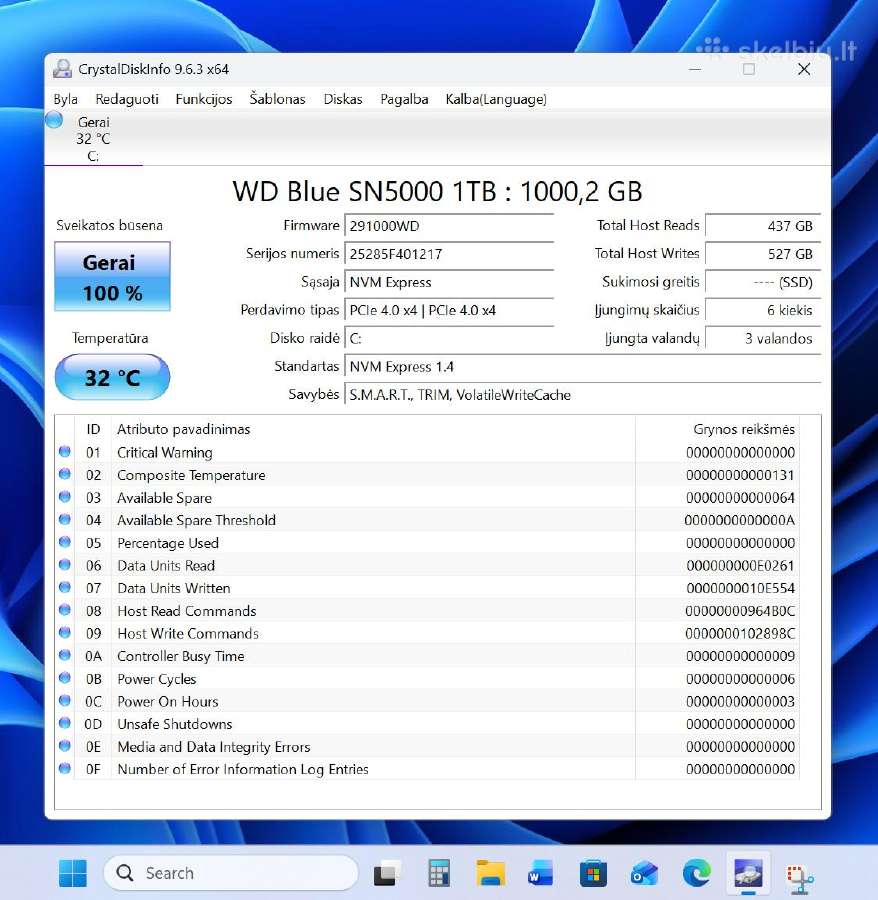The height and width of the screenshot is (900, 878).
Task: Select the raw value 0000000102898C
Action: pyautogui.click(x=740, y=634)
